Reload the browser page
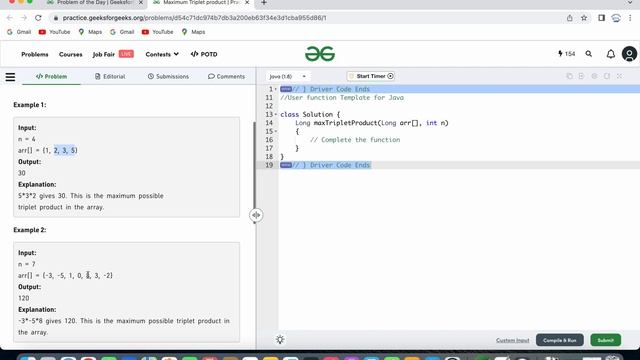Screen dimensions: 640x360 [38, 18]
